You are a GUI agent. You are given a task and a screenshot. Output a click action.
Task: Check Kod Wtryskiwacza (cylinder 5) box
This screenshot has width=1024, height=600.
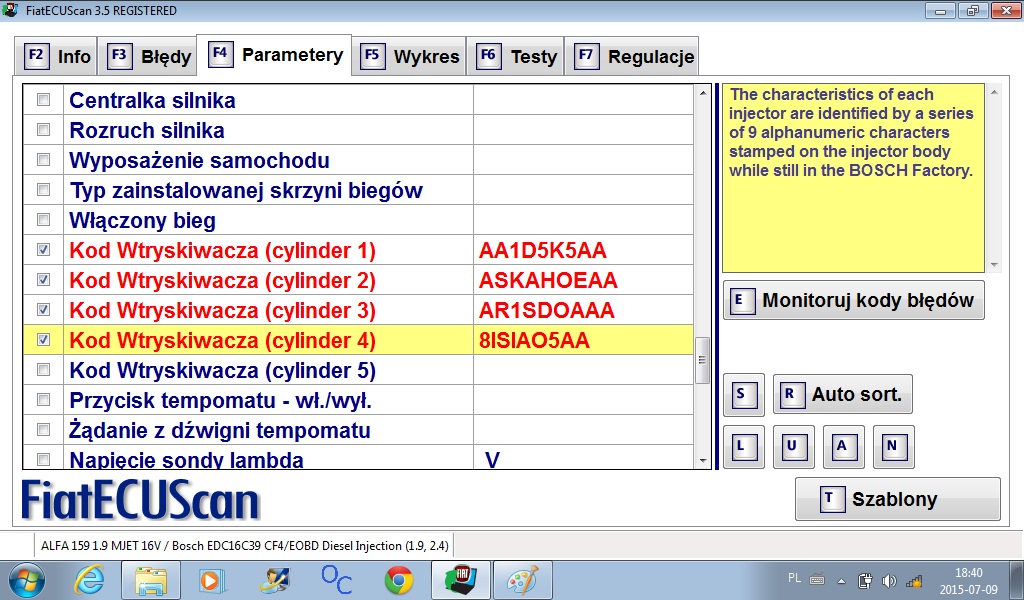[44, 370]
